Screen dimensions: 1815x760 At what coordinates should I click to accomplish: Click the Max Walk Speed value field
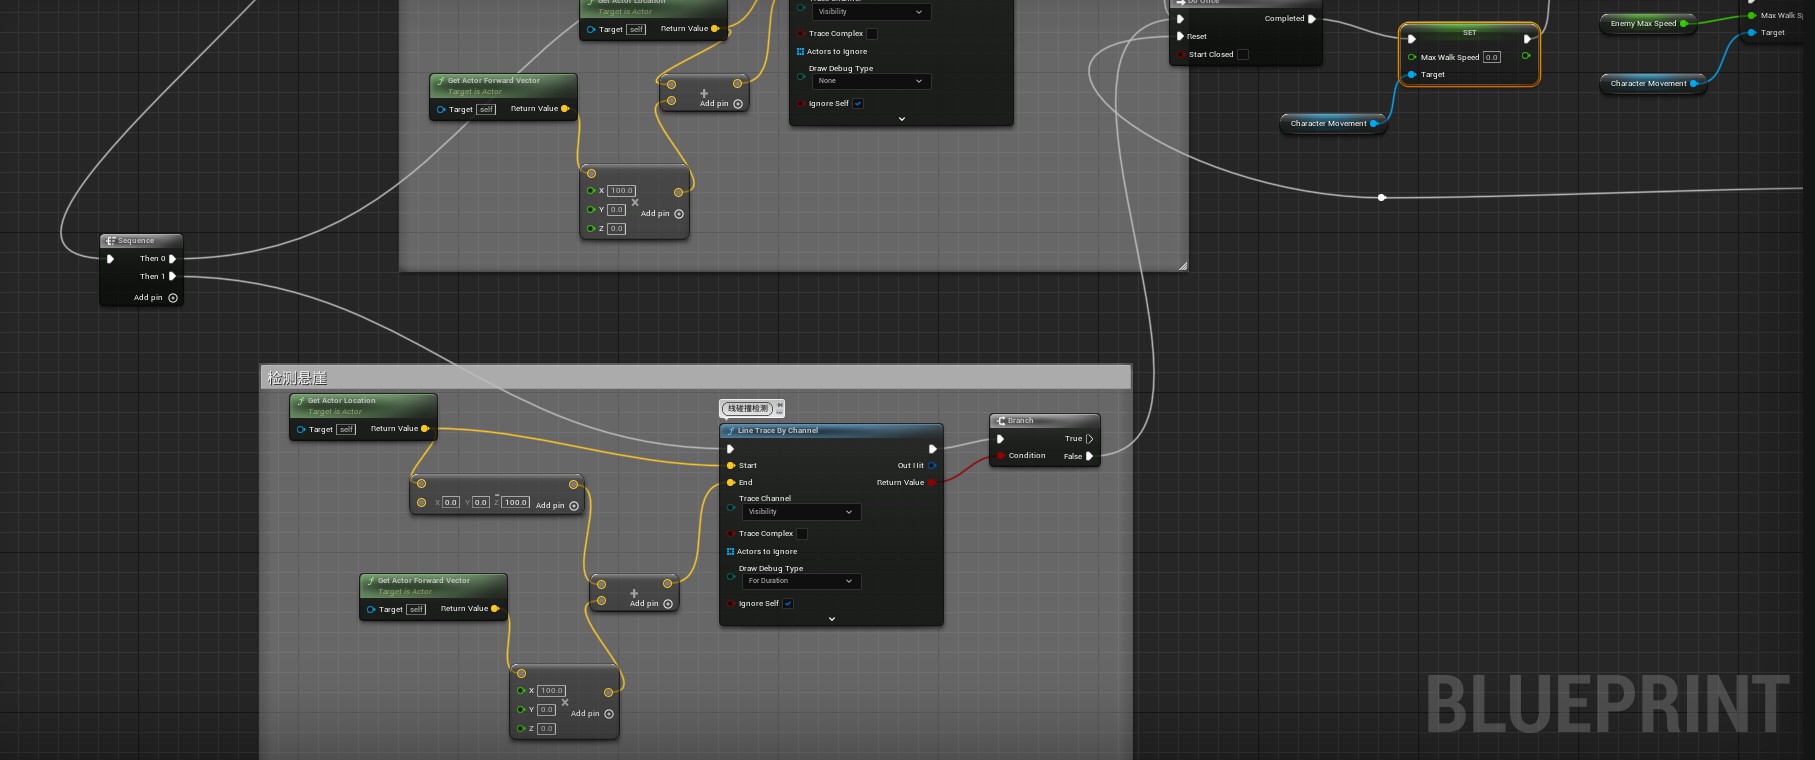(x=1491, y=58)
